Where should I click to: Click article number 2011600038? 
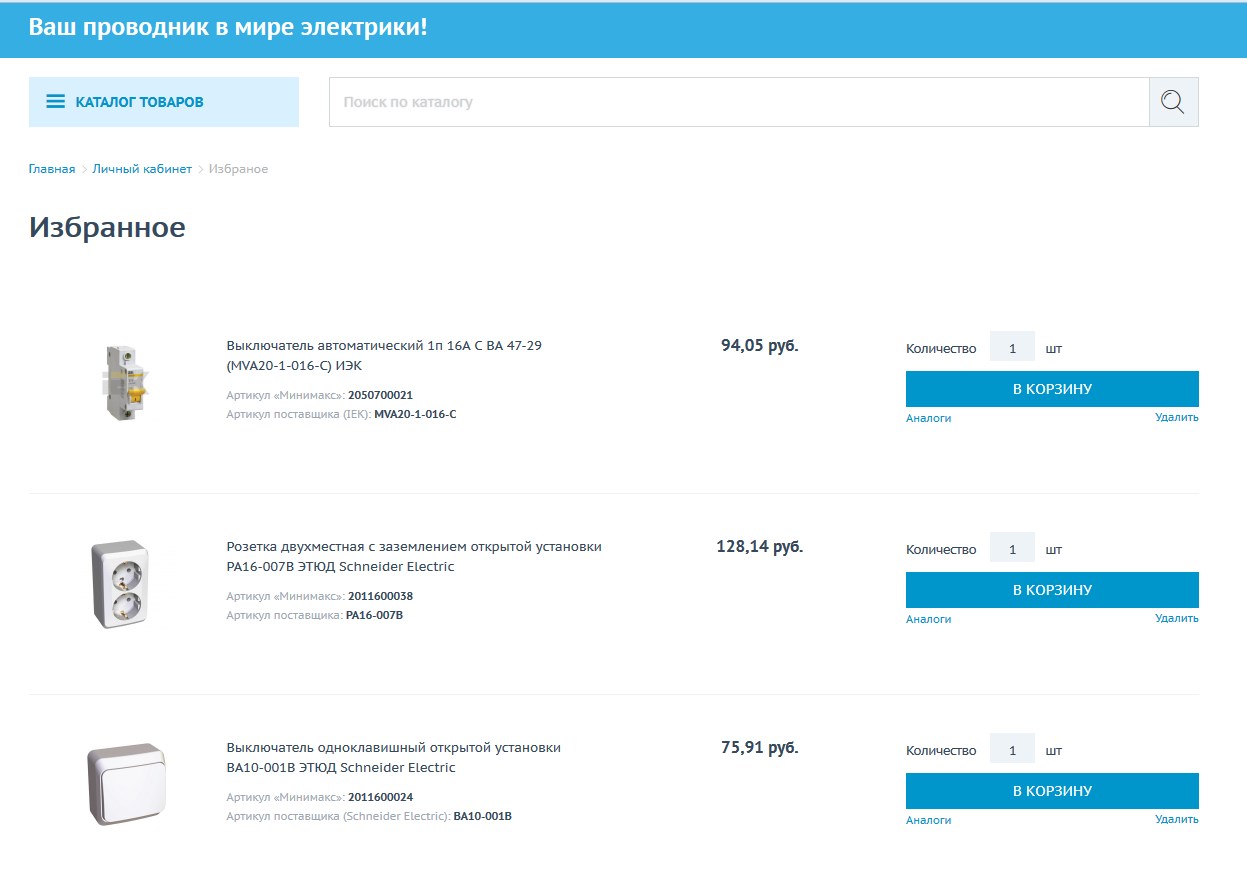pyautogui.click(x=380, y=596)
